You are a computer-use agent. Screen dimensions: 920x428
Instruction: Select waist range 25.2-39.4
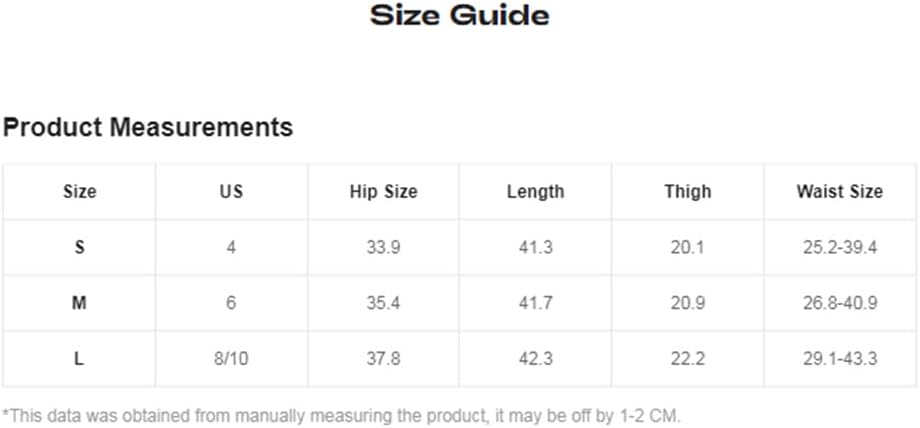coord(840,247)
